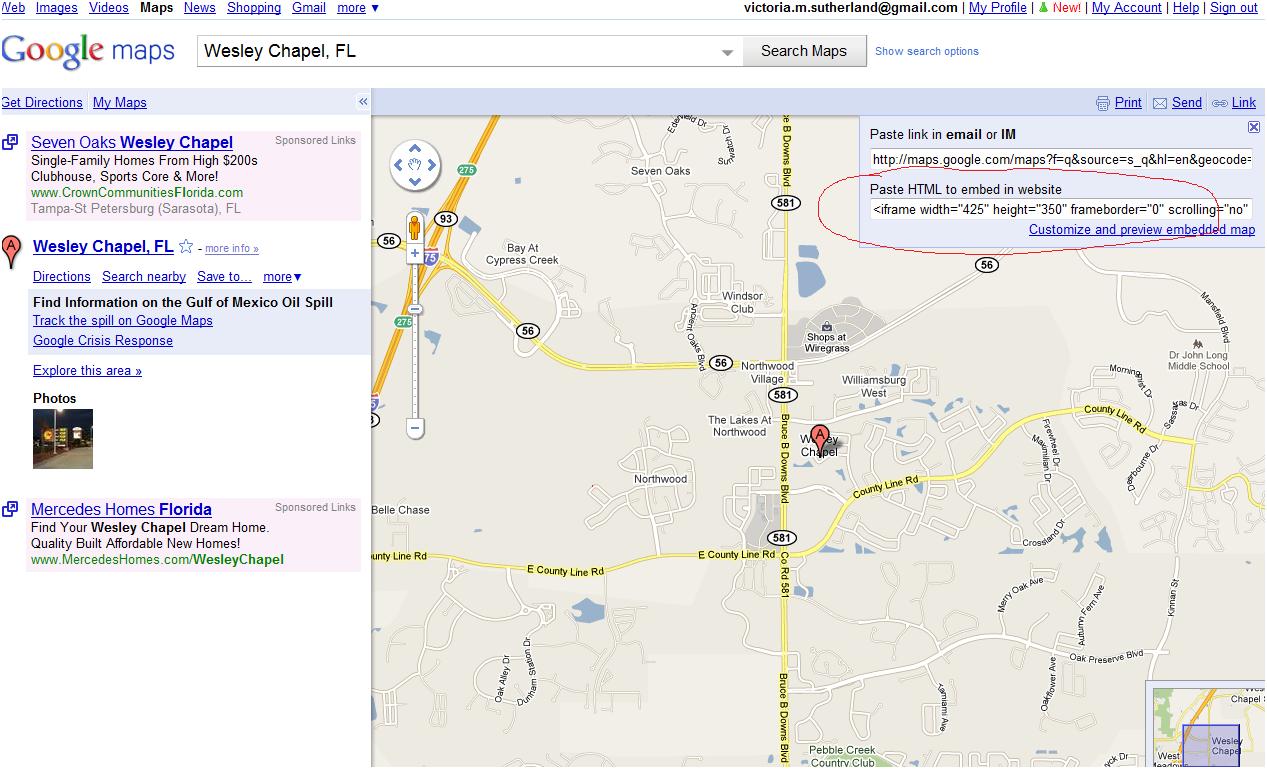Go to News in the top bar
Screen dimensions: 1267x769
click(200, 8)
